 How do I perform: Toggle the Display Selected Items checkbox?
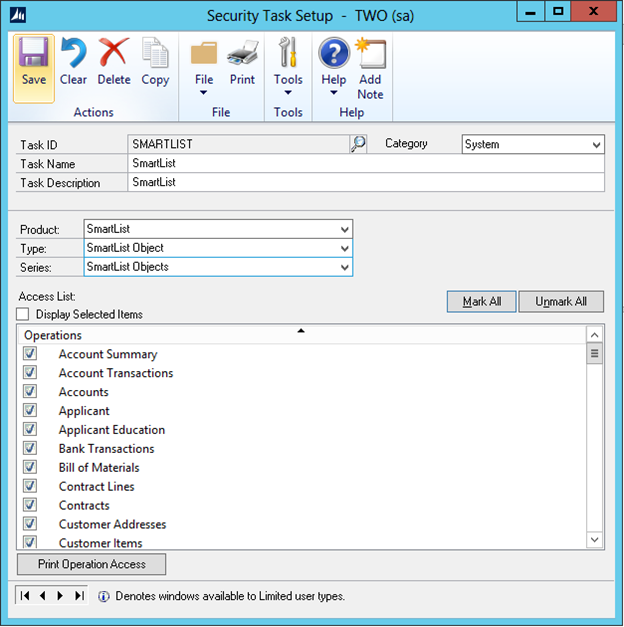(23, 314)
